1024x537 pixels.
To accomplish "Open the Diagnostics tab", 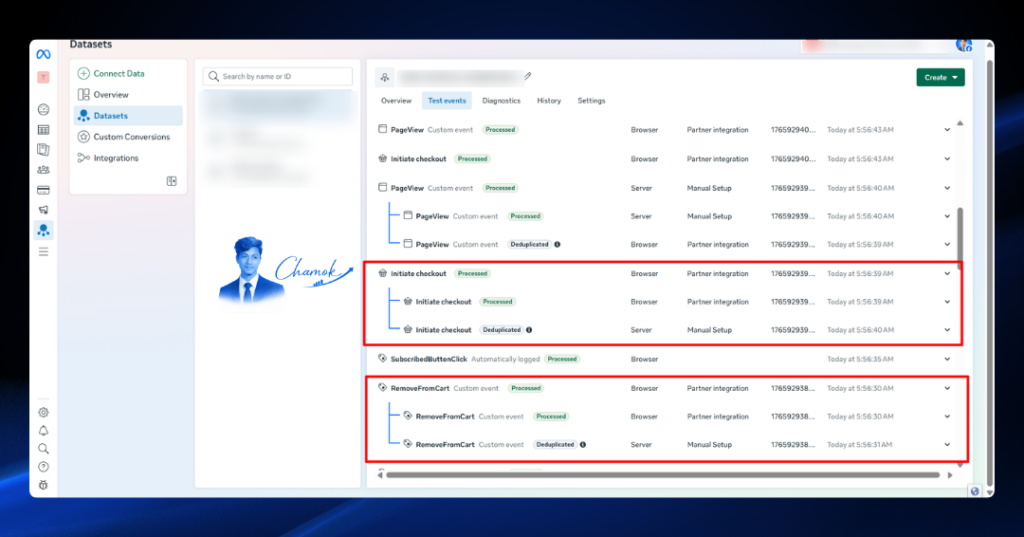I will click(501, 101).
